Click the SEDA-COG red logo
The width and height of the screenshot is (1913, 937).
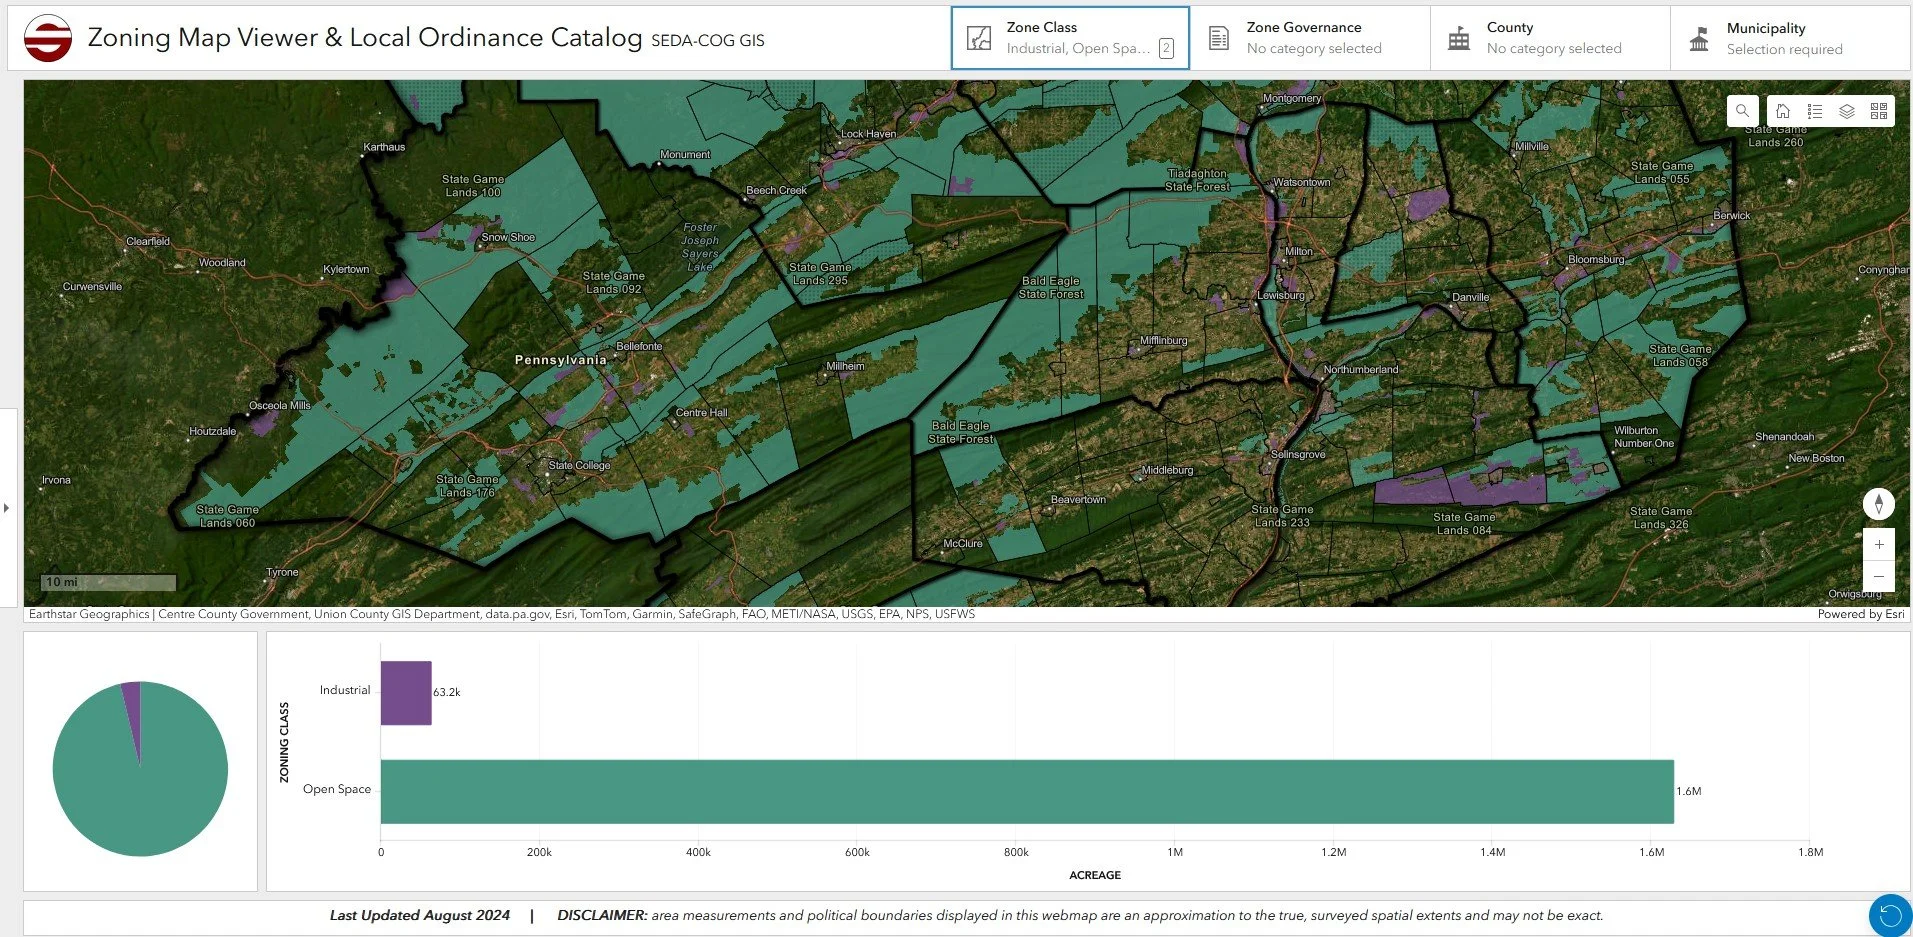click(x=47, y=38)
